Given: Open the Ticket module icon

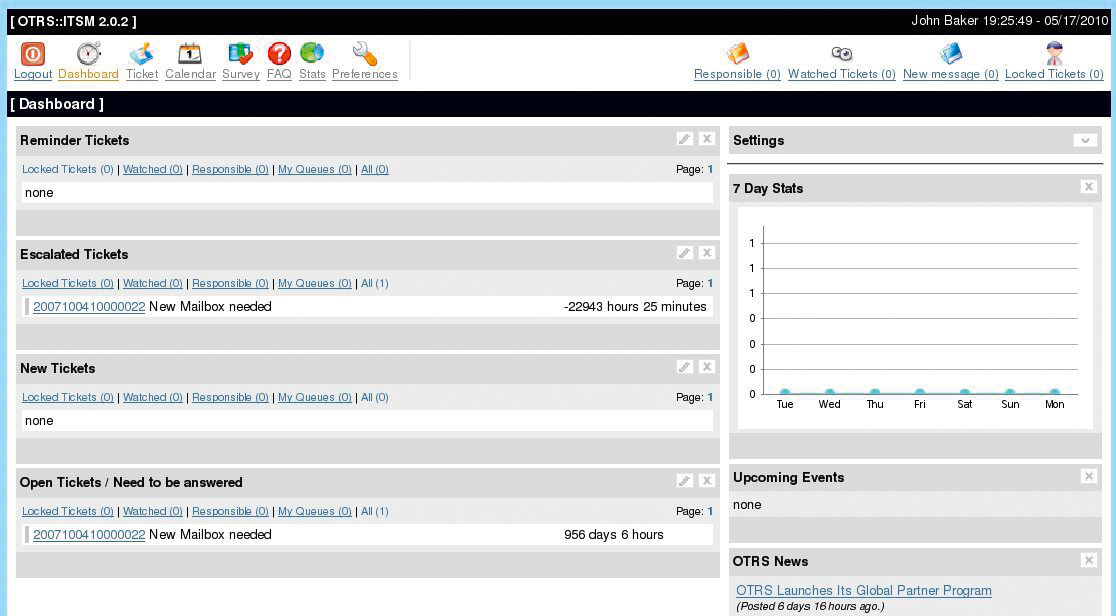Looking at the screenshot, I should [x=141, y=54].
